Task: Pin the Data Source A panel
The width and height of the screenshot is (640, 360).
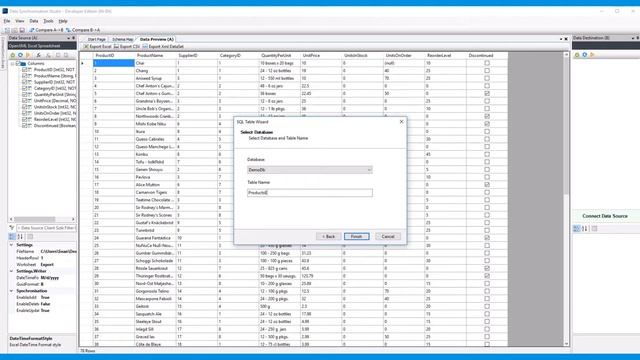Action: pyautogui.click(x=73, y=38)
